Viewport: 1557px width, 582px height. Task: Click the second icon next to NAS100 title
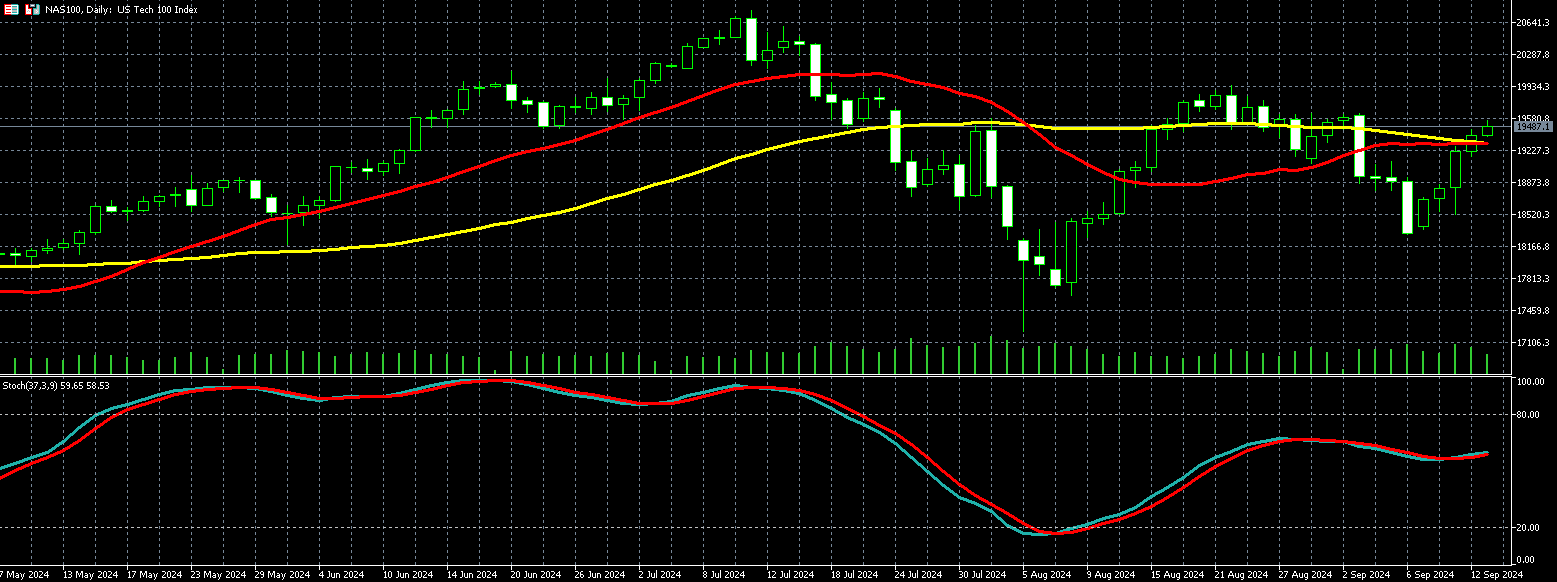click(x=33, y=9)
